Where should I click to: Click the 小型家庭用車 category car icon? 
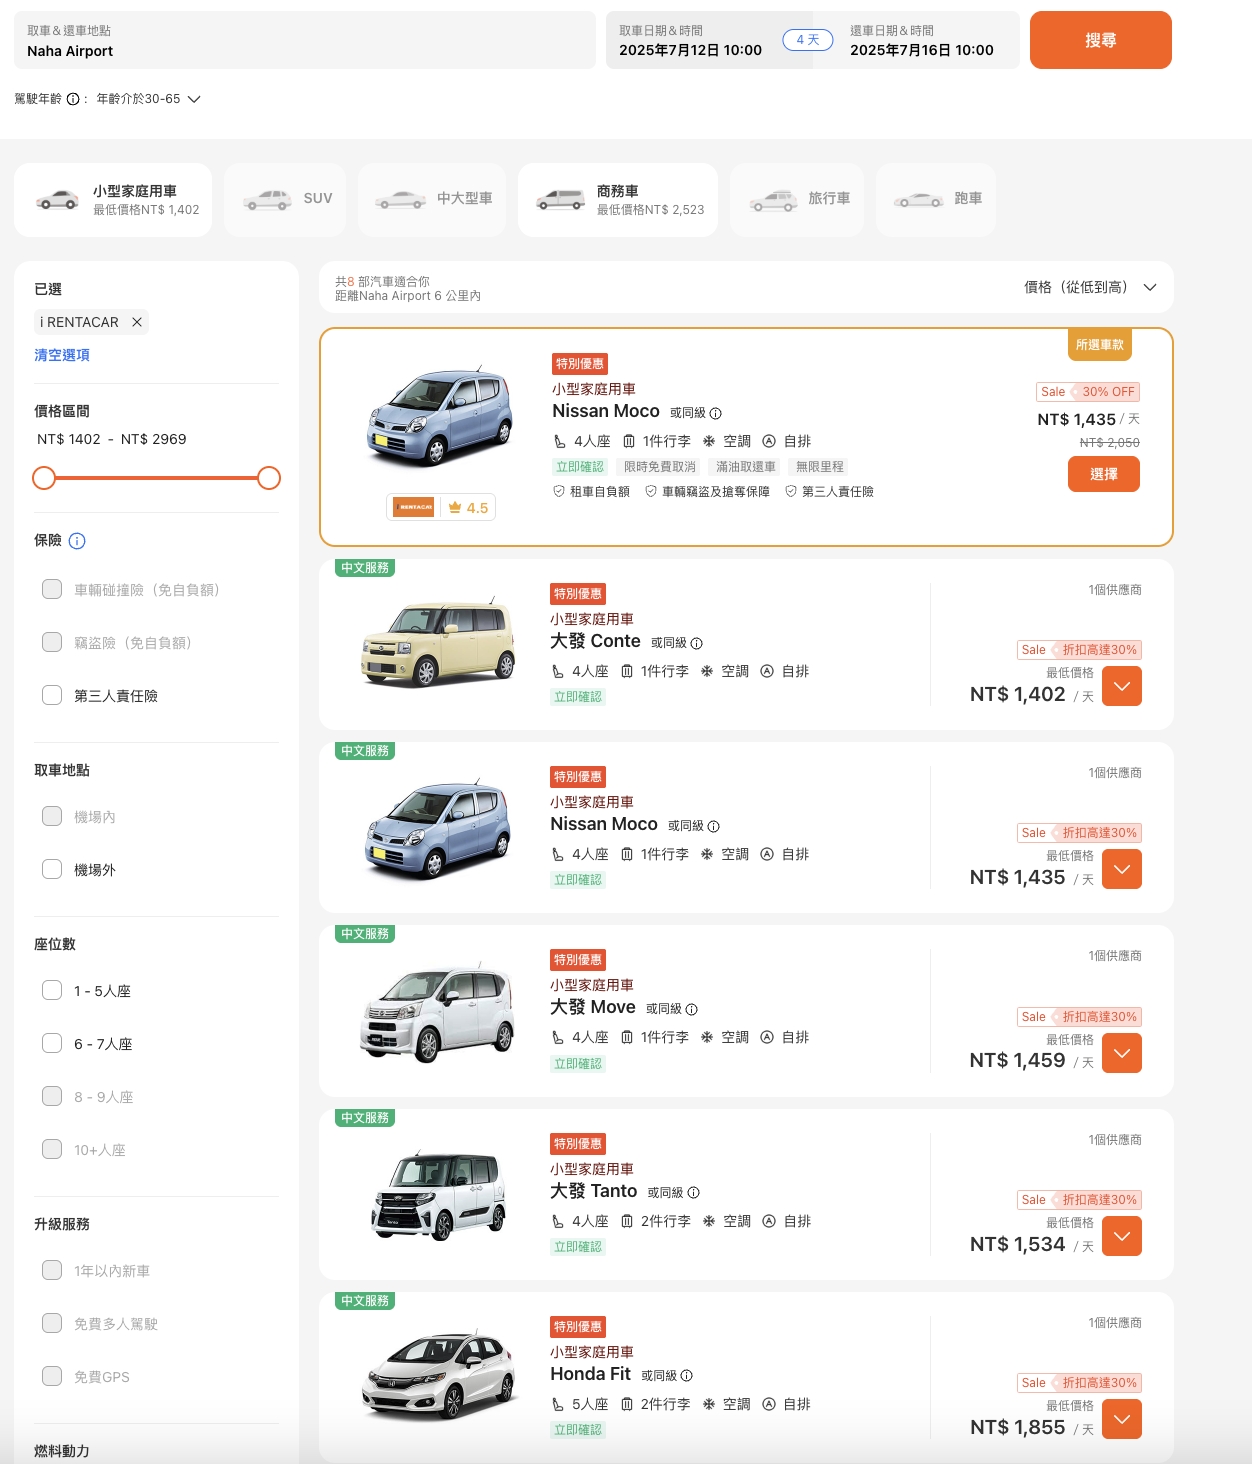pos(58,199)
